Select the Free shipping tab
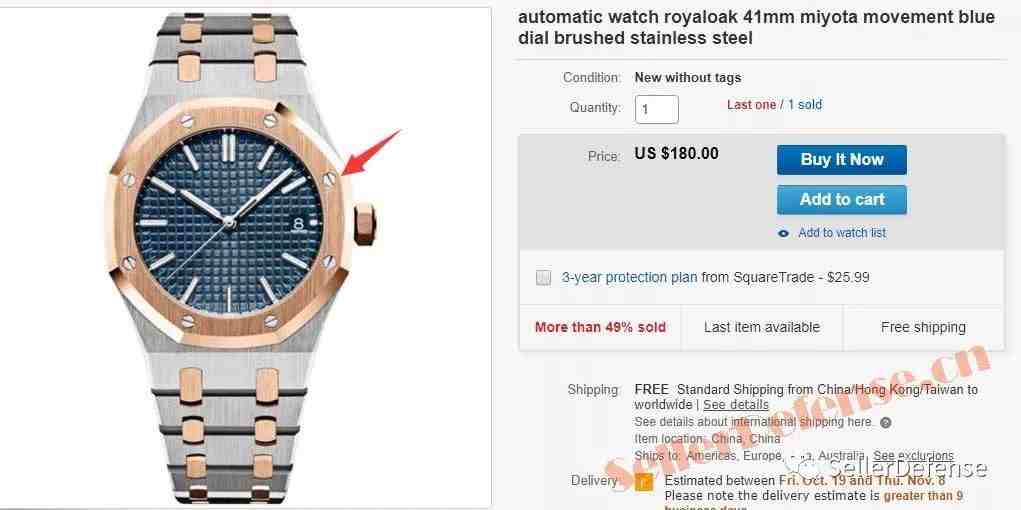This screenshot has height=510, width=1021. point(923,328)
